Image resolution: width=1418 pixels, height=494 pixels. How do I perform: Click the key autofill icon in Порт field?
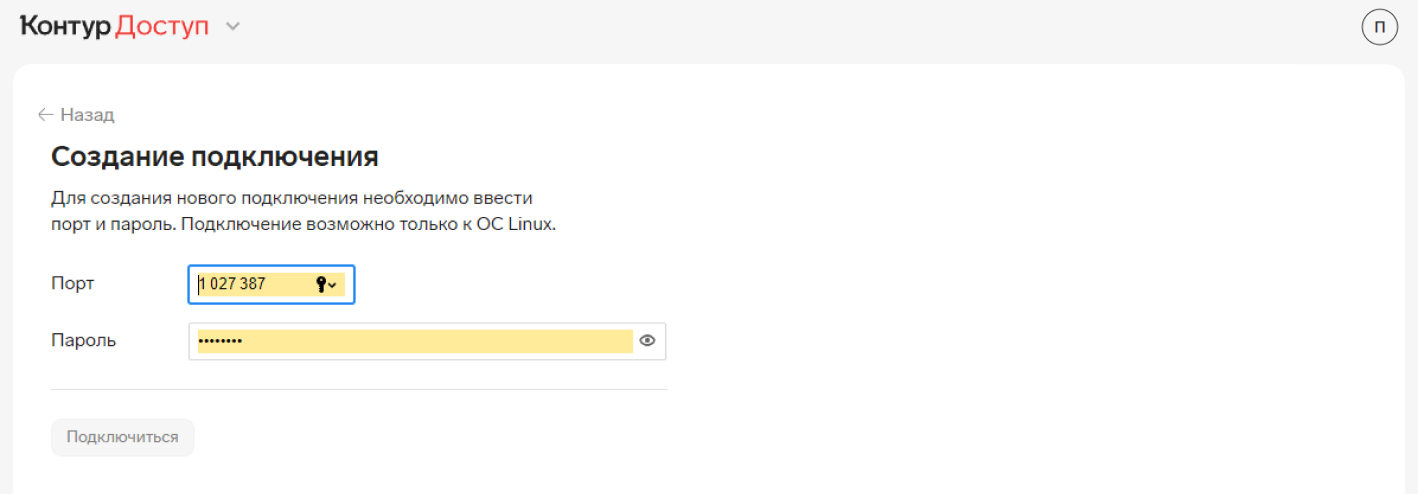pos(322,285)
